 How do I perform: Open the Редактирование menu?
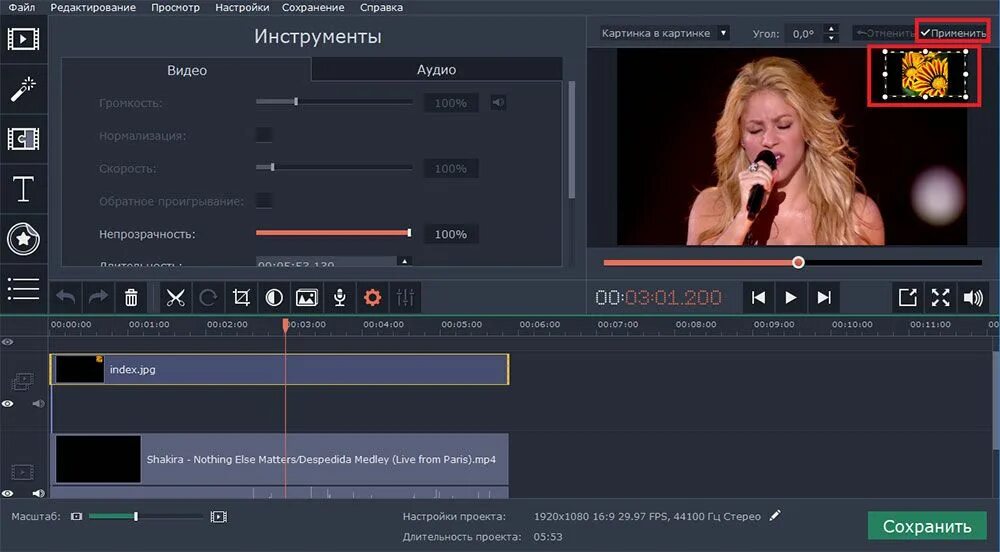point(93,8)
